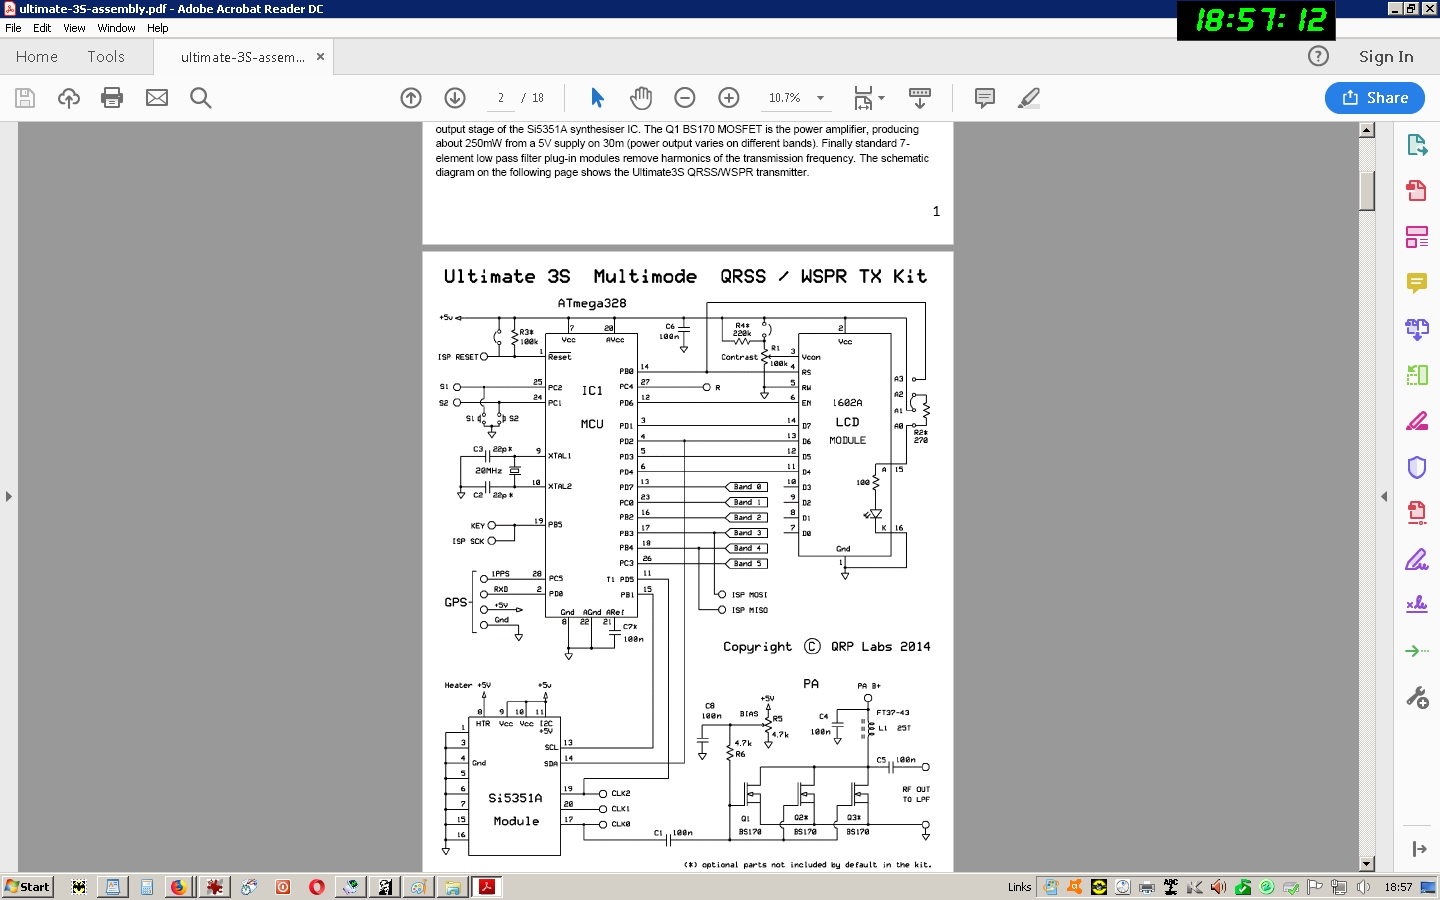Click vertical scrollbar down arrow
The image size is (1440, 900).
[1367, 864]
